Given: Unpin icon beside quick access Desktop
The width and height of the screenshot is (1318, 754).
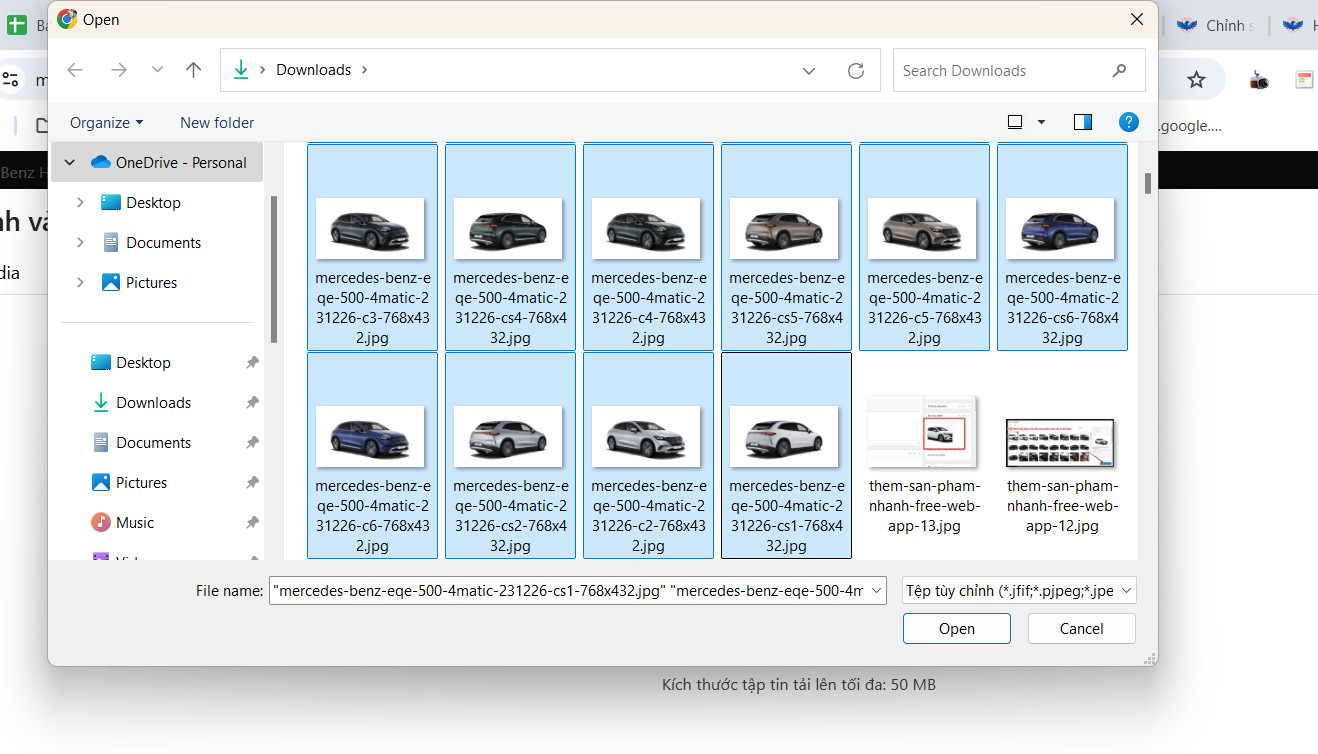Looking at the screenshot, I should pyautogui.click(x=252, y=363).
